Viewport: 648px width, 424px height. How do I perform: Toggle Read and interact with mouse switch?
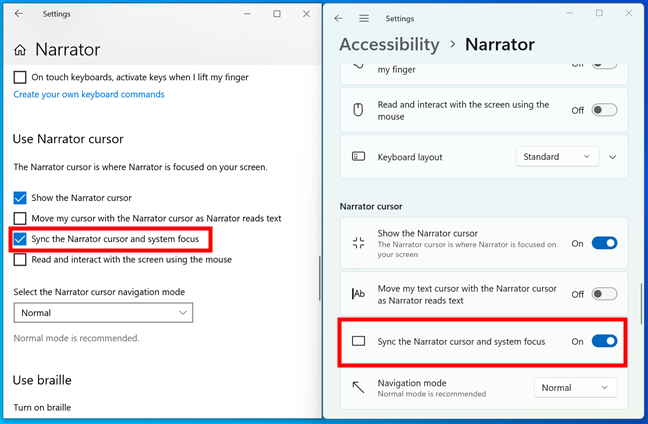tap(604, 110)
